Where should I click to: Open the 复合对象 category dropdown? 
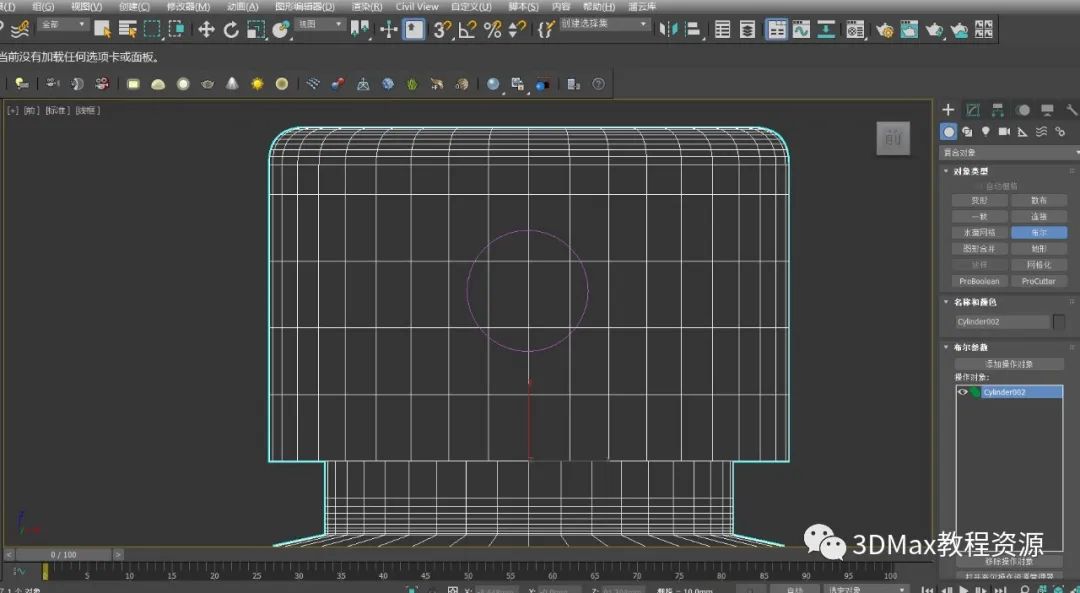[1010, 153]
